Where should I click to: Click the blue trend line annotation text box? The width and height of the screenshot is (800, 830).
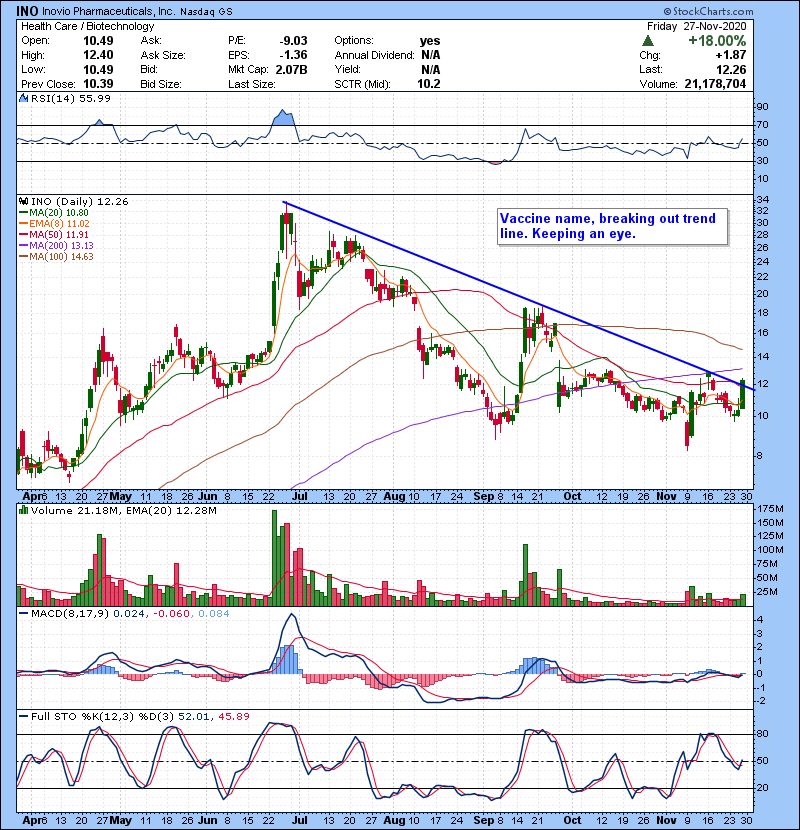pyautogui.click(x=613, y=227)
